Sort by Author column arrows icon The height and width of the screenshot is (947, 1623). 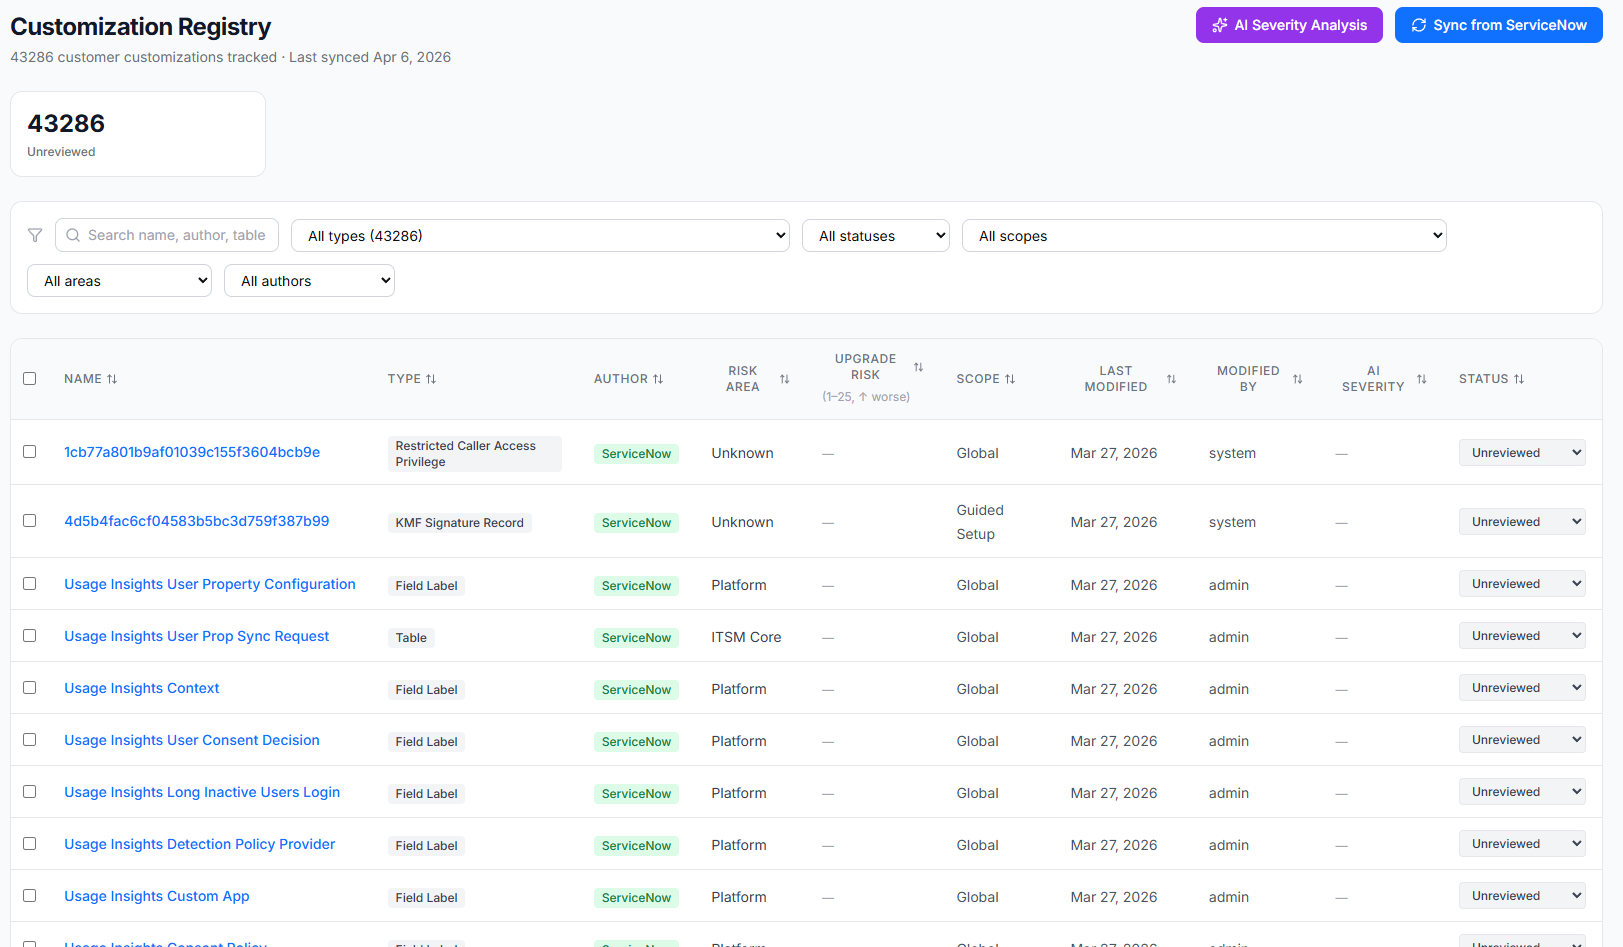(x=658, y=379)
